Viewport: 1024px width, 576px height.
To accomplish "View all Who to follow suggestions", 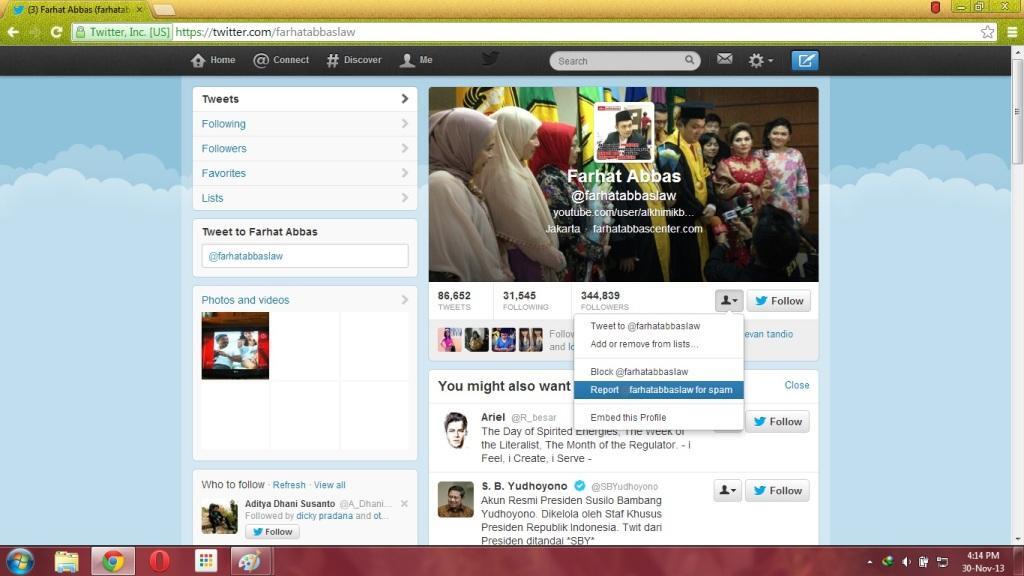I will pyautogui.click(x=329, y=485).
